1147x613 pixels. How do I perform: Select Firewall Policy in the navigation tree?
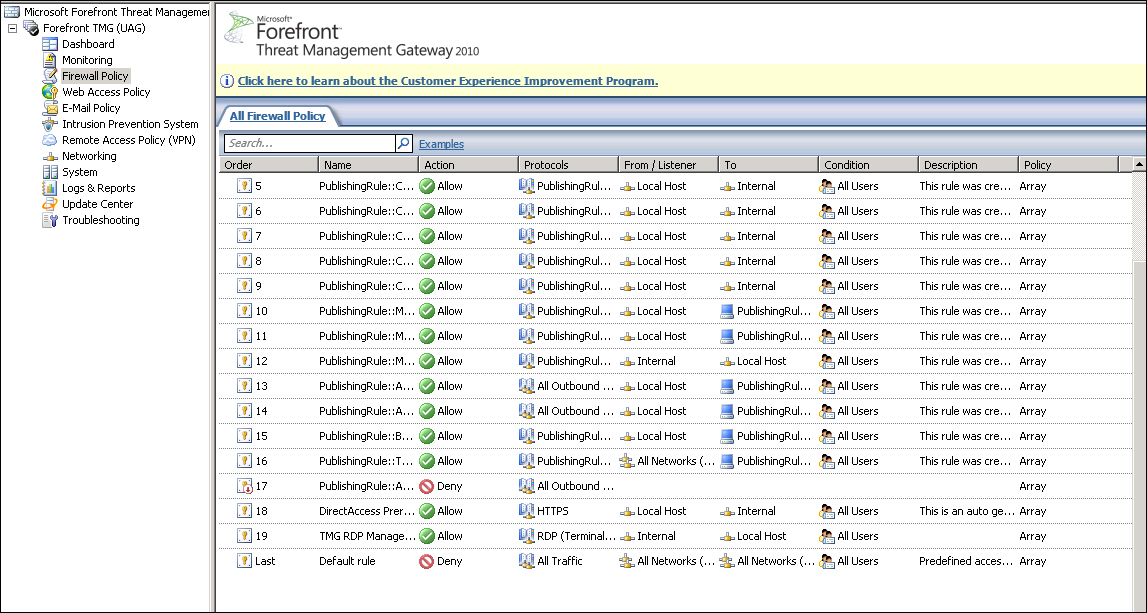[x=95, y=76]
